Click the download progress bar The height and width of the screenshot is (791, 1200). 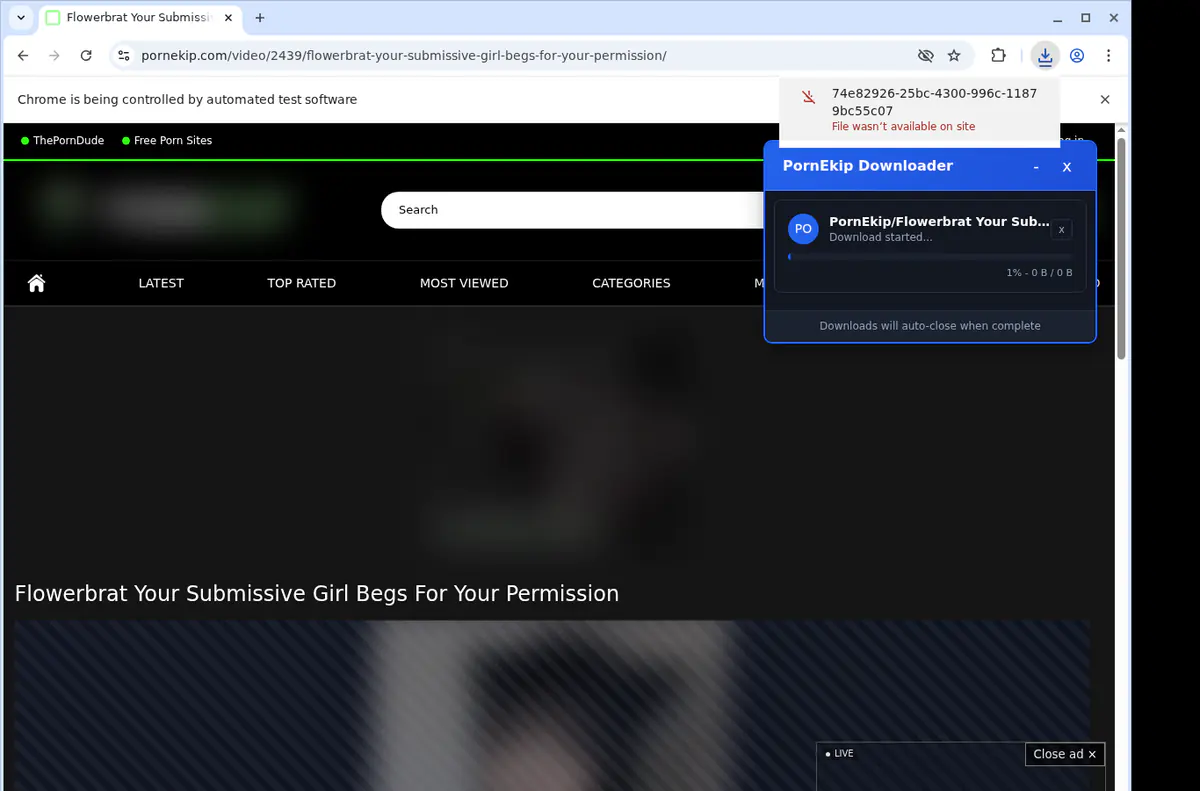pos(930,257)
